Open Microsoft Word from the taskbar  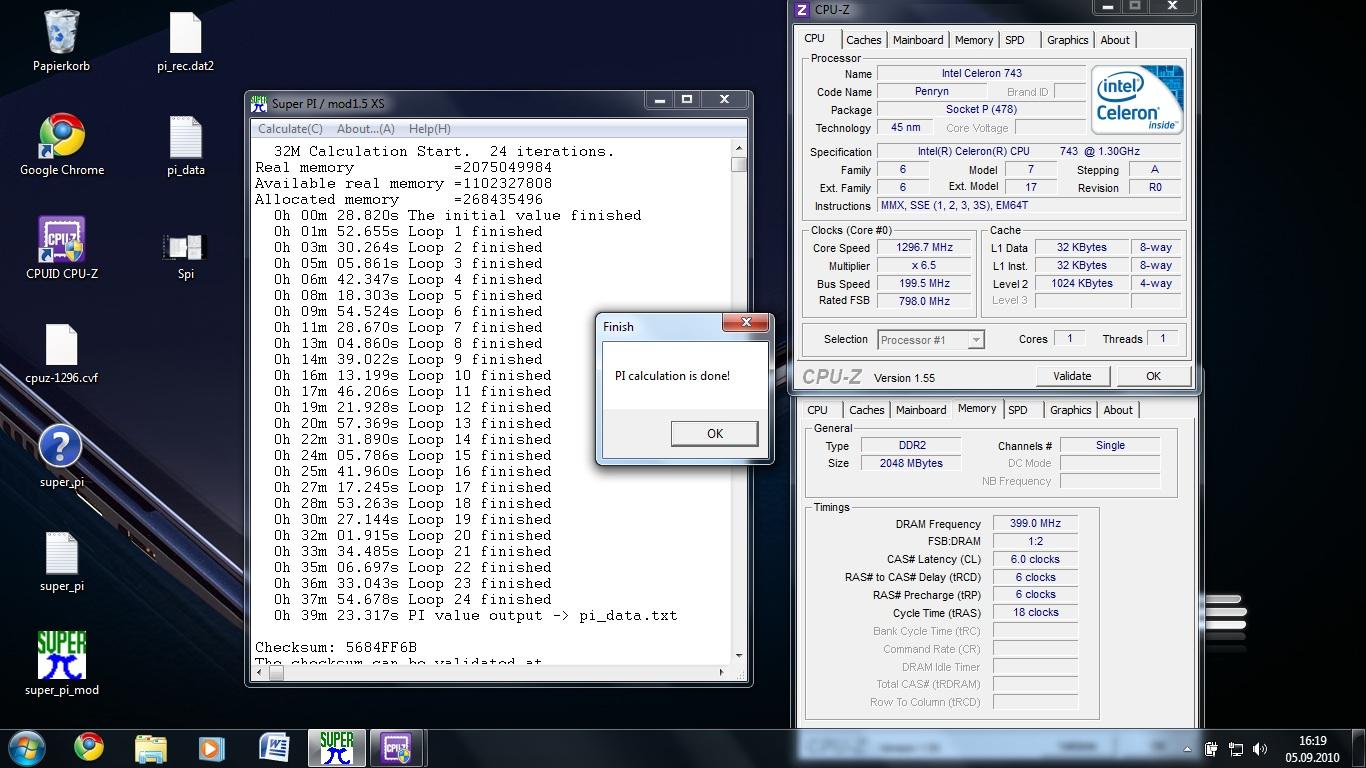click(274, 748)
